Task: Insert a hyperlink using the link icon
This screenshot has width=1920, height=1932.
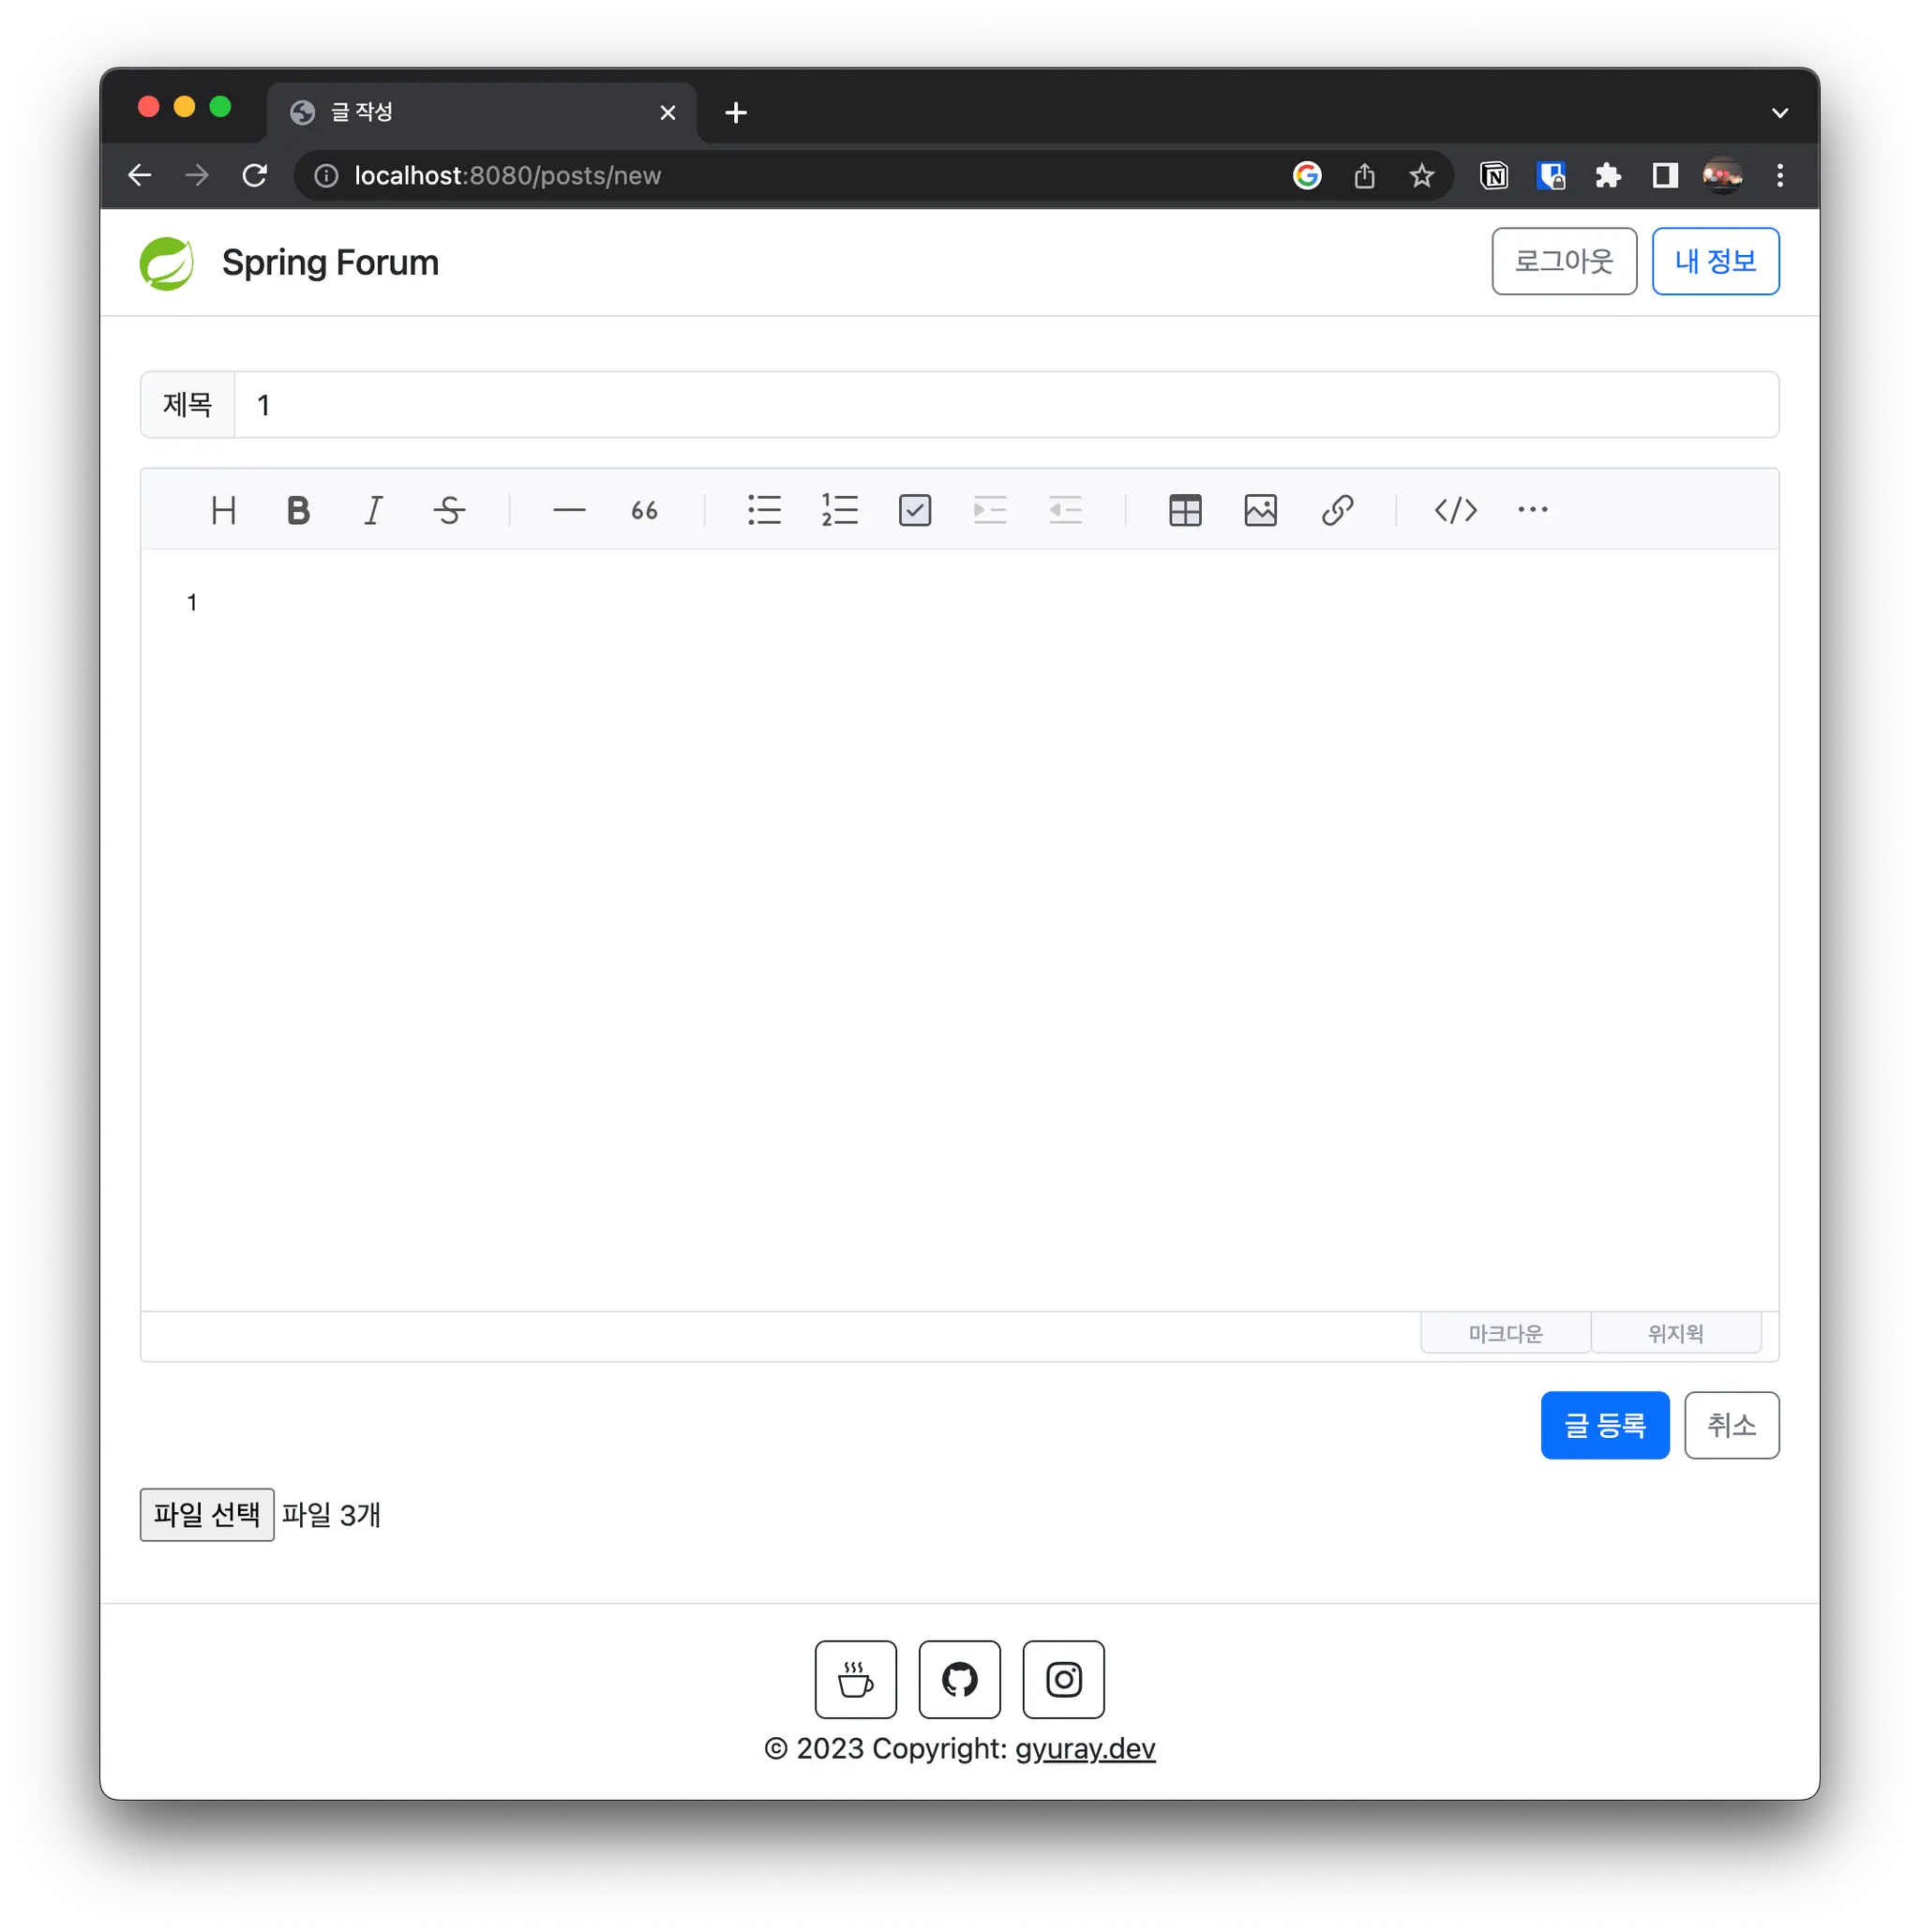Action: [1337, 511]
